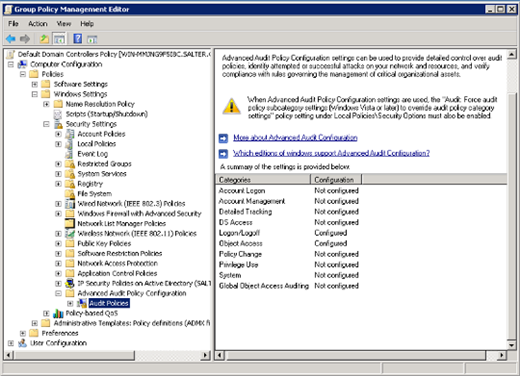This screenshot has width=520, height=376.
Task: Click the IP Security Policies icon
Action: pos(70,283)
